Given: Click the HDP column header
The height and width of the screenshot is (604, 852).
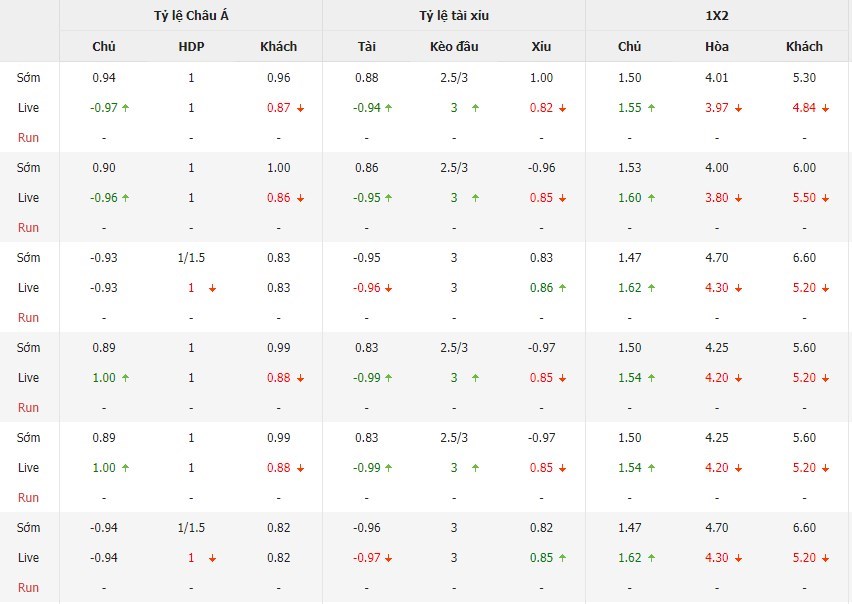Looking at the screenshot, I should [x=191, y=46].
